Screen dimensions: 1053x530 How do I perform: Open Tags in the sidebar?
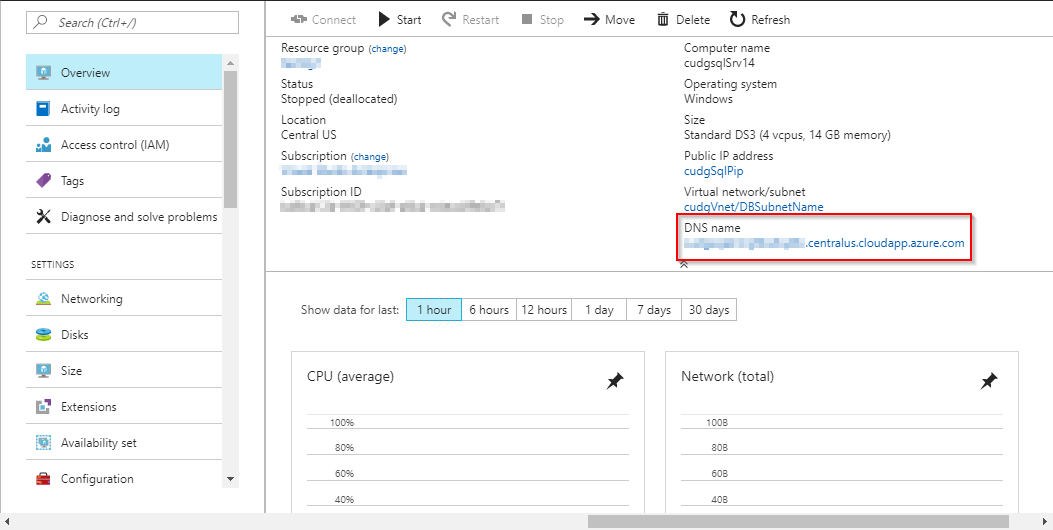(124, 181)
